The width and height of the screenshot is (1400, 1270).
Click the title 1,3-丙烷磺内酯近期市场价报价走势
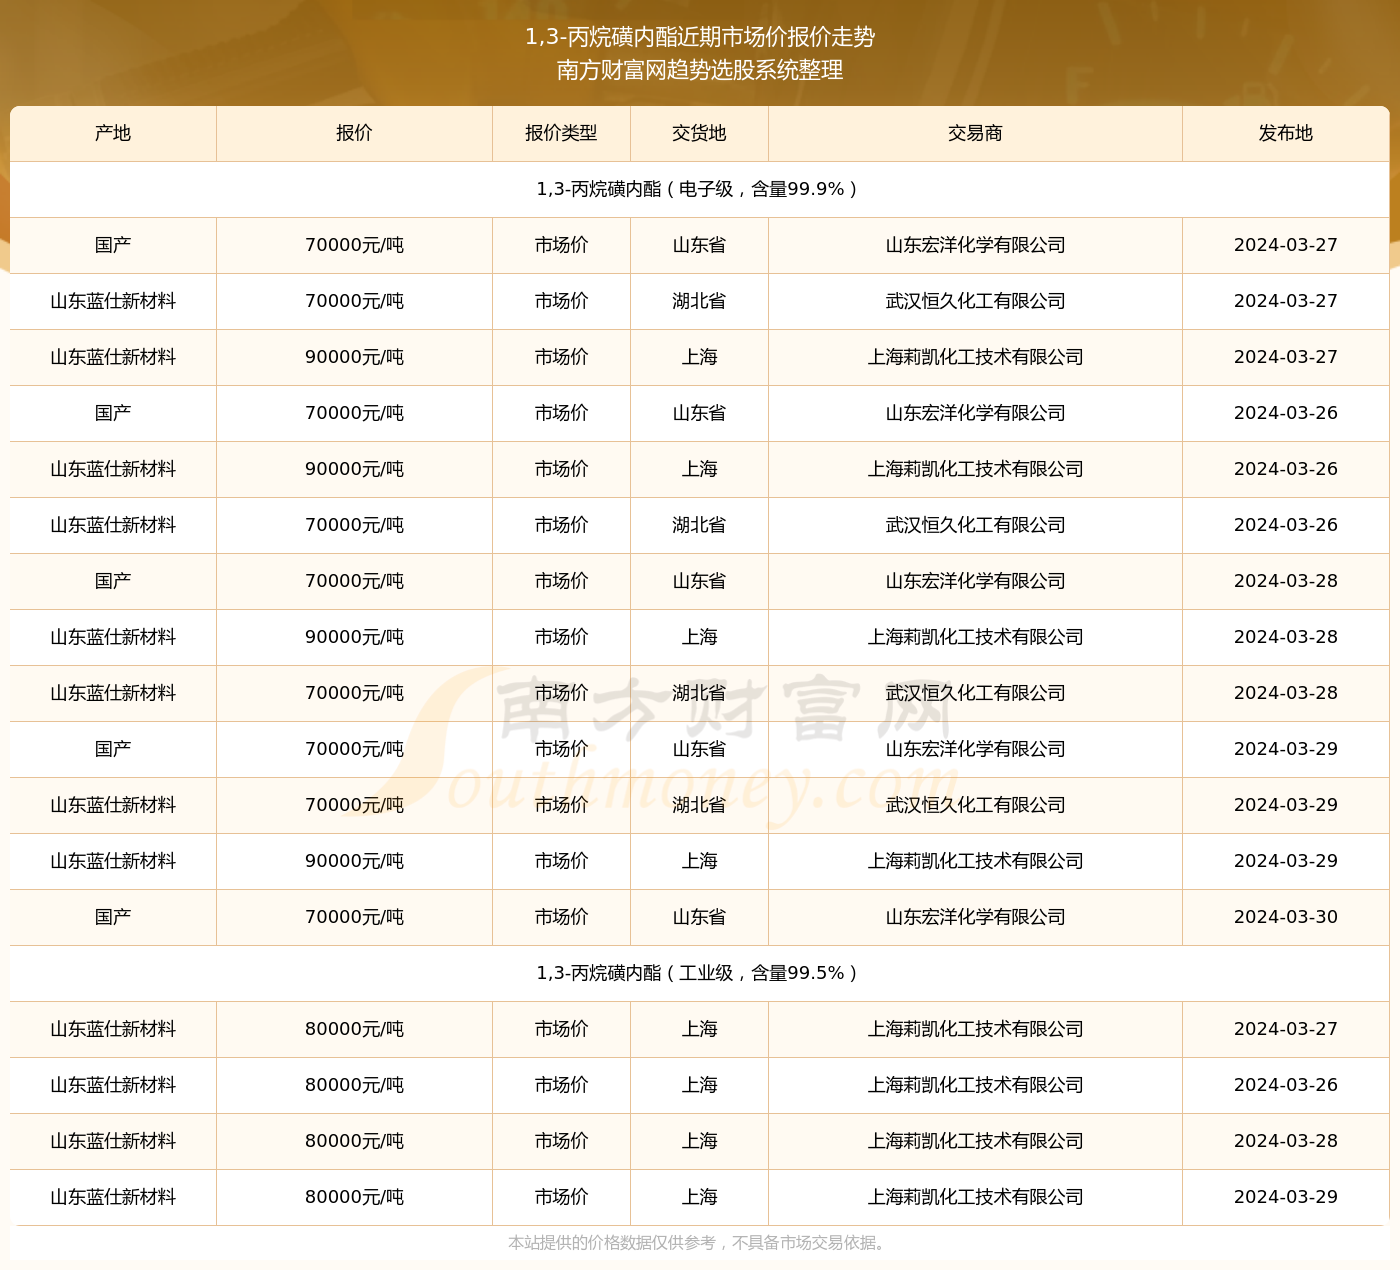700,37
